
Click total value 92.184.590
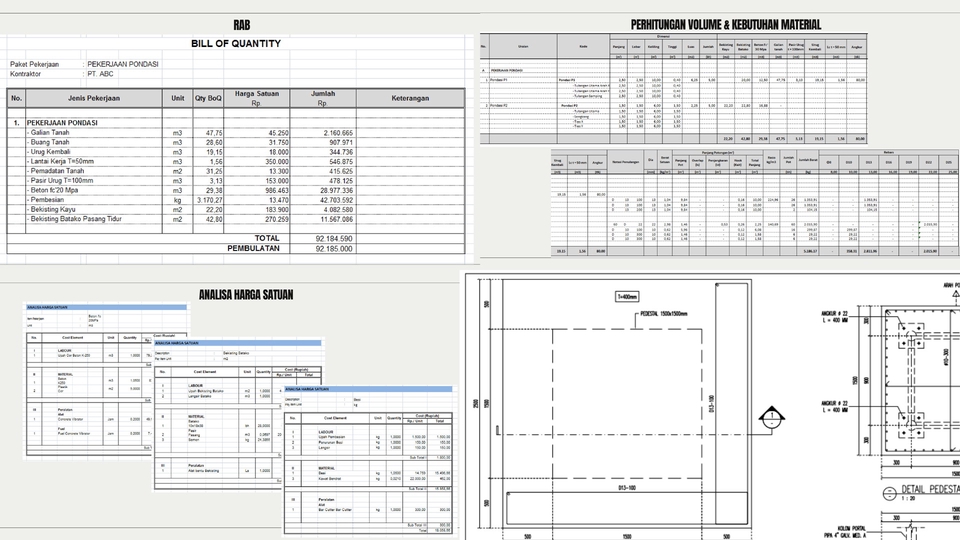click(334, 239)
